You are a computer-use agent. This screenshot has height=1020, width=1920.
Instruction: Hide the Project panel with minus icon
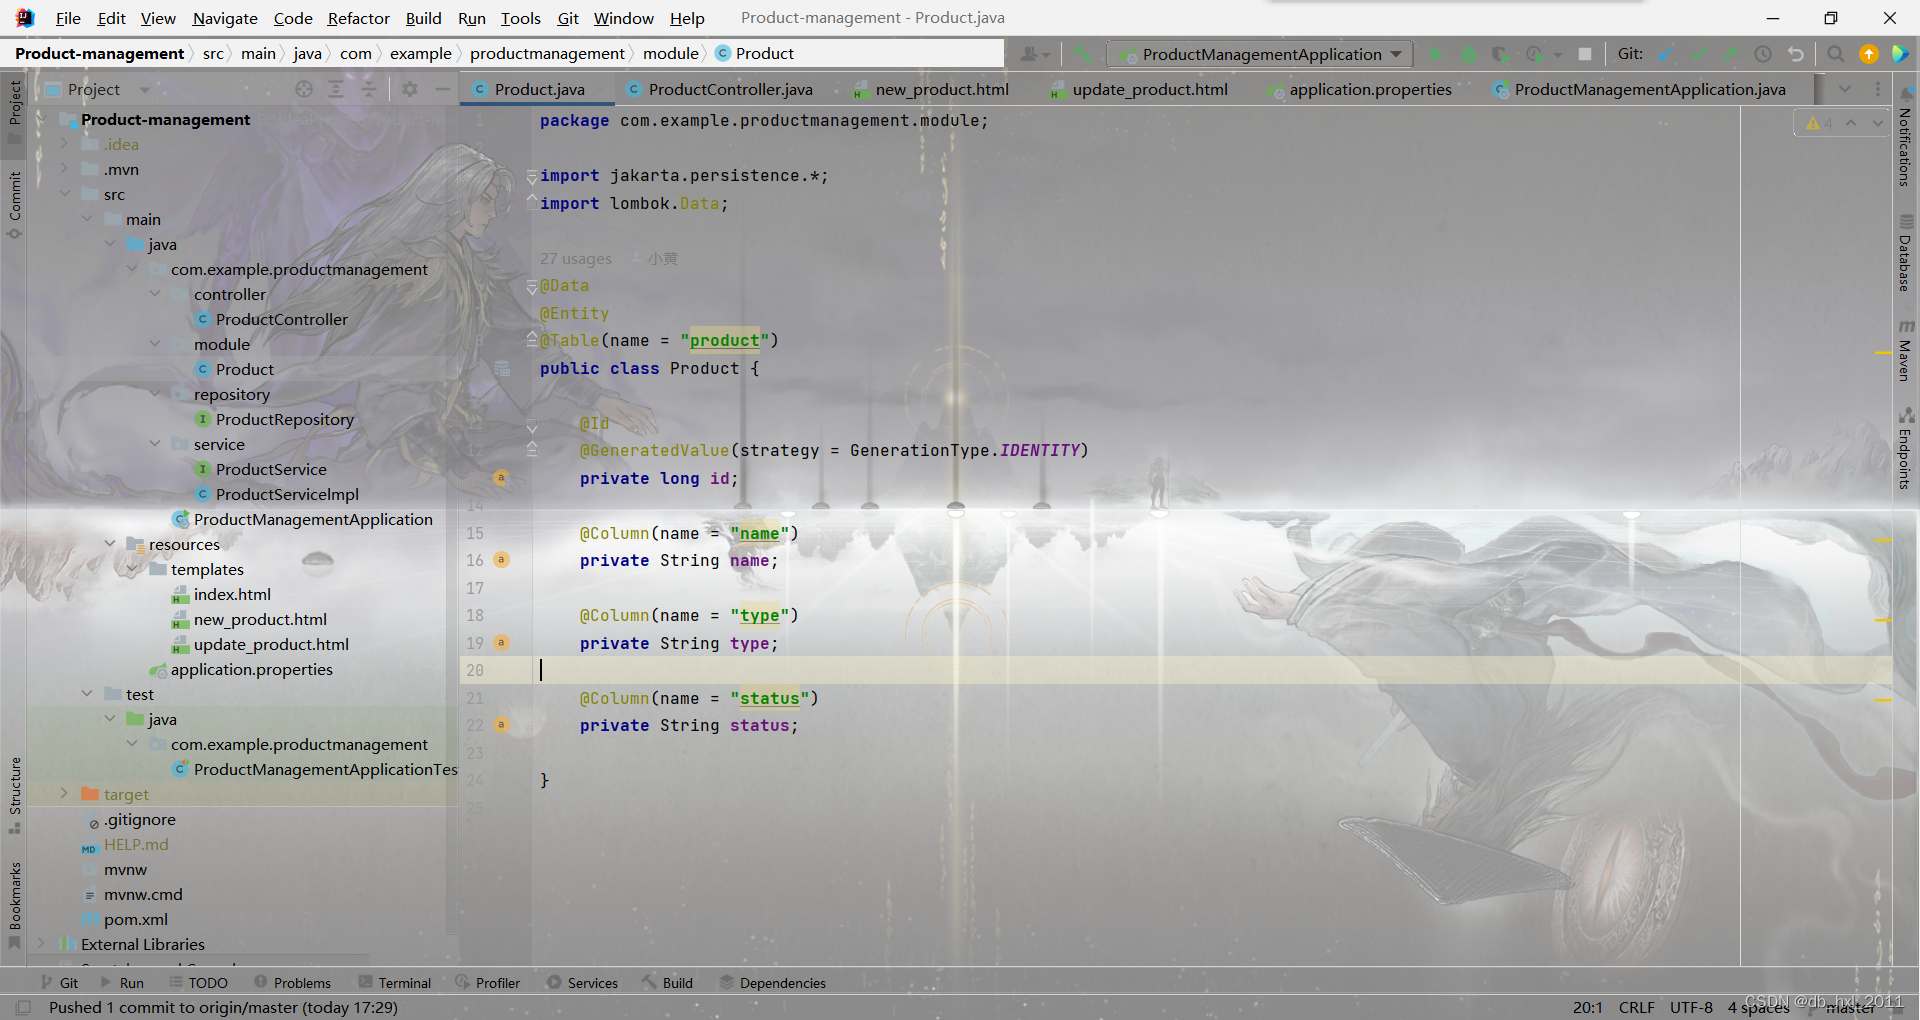point(442,89)
